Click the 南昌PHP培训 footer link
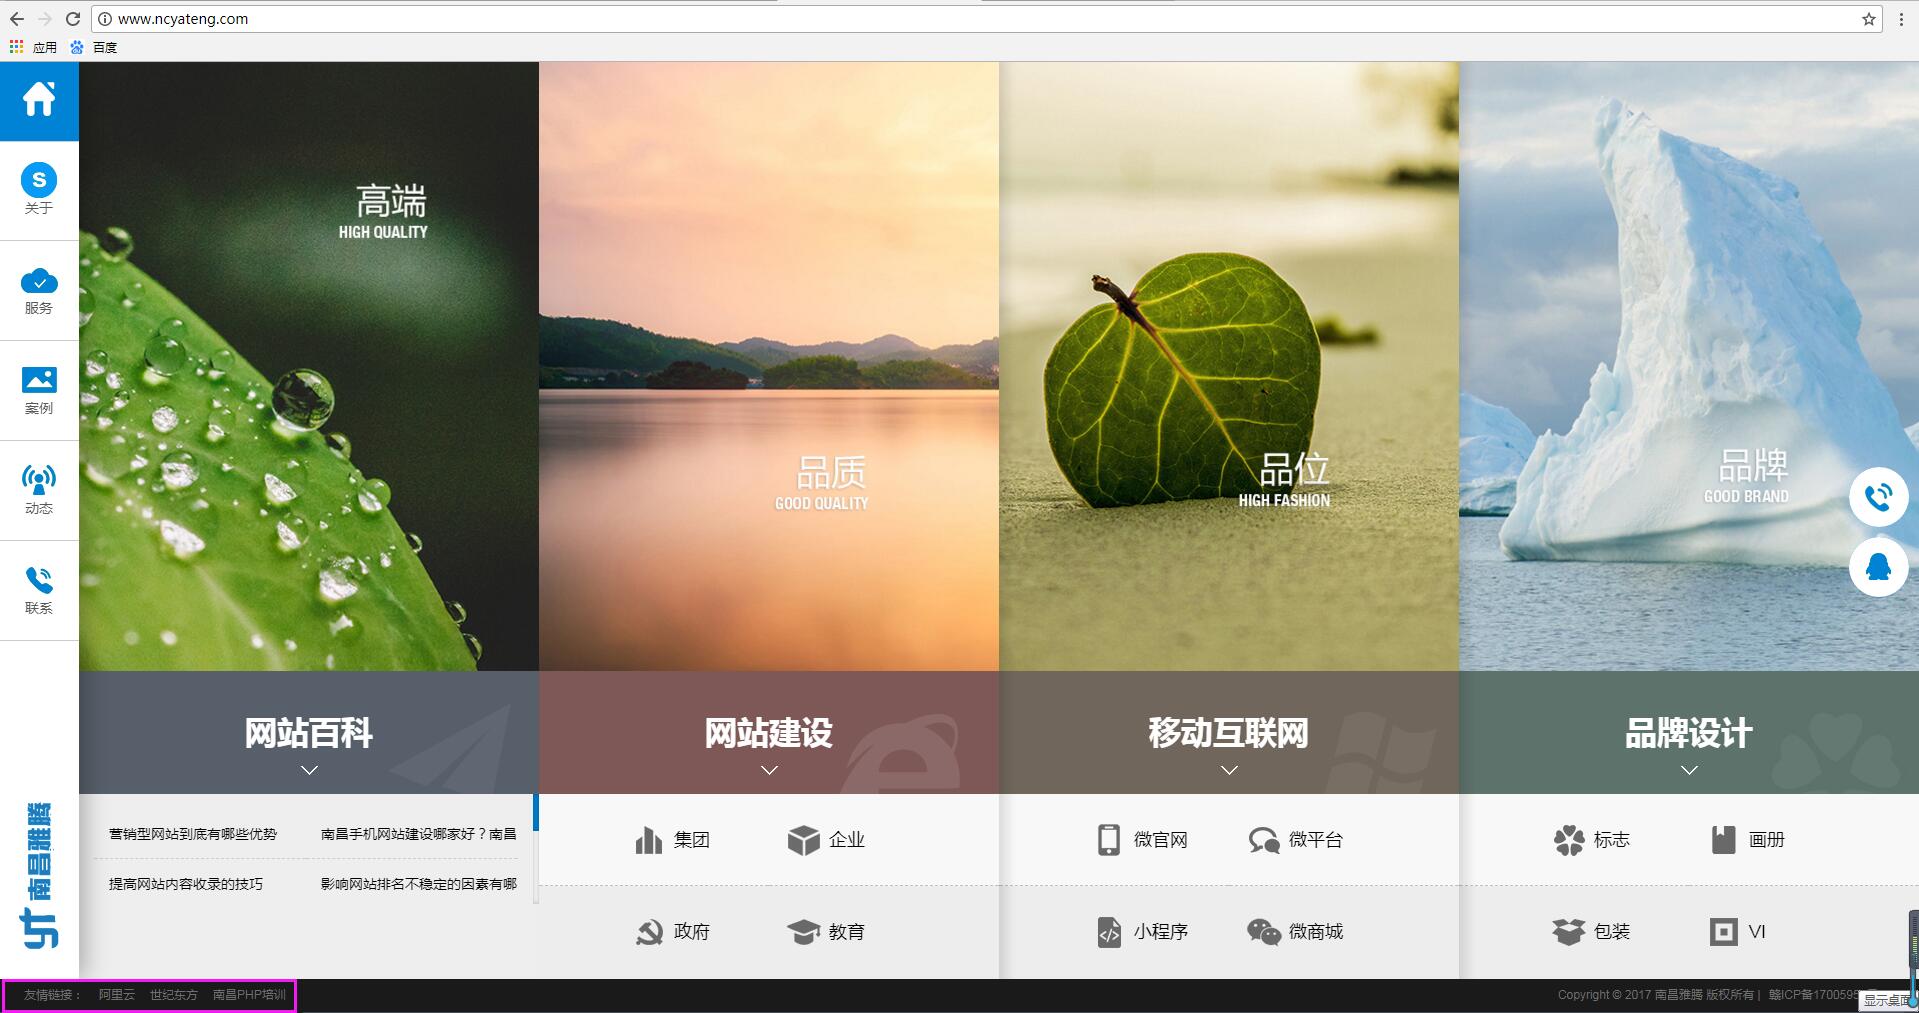Viewport: 1919px width, 1013px height. click(249, 995)
